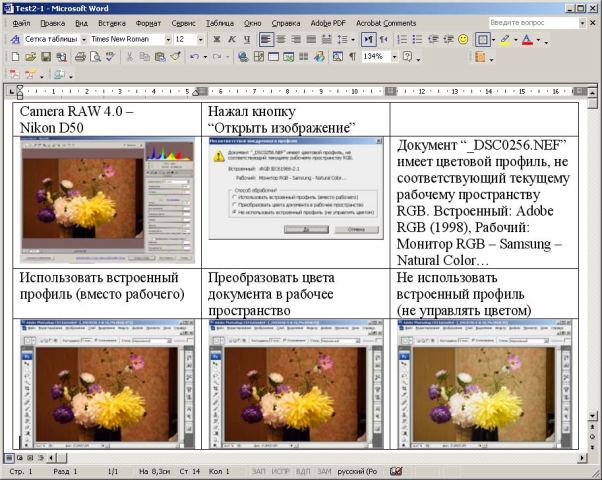Toggle ИСПР track changes indicator

280,471
